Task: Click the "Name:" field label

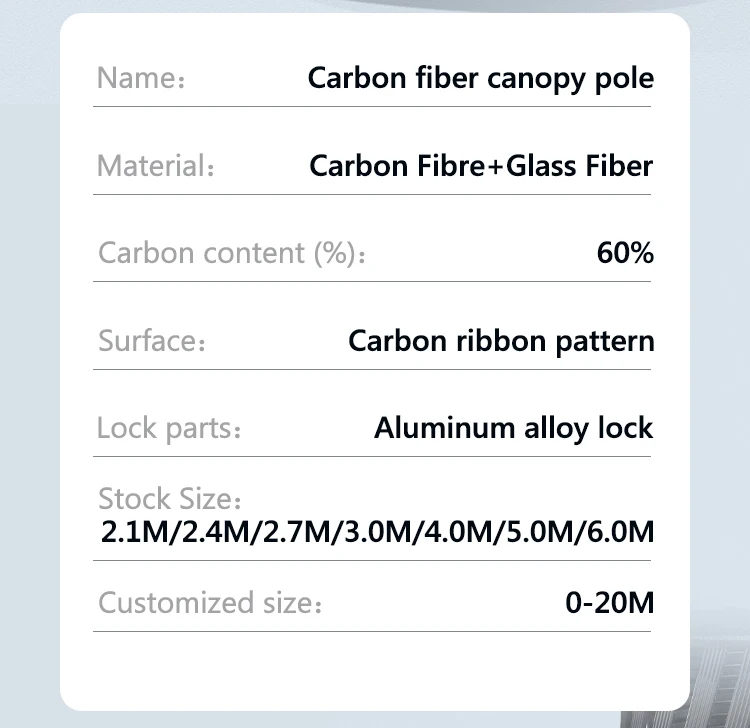Action: click(x=140, y=79)
